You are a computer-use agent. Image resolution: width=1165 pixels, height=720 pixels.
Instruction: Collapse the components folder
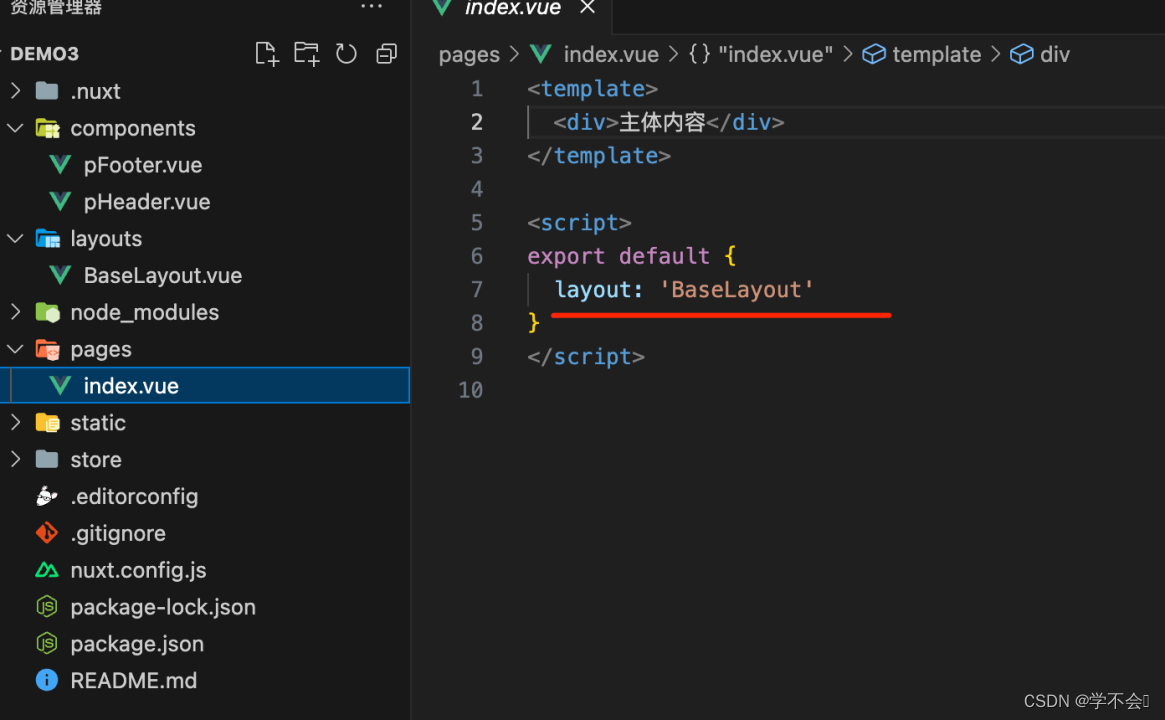(x=14, y=128)
